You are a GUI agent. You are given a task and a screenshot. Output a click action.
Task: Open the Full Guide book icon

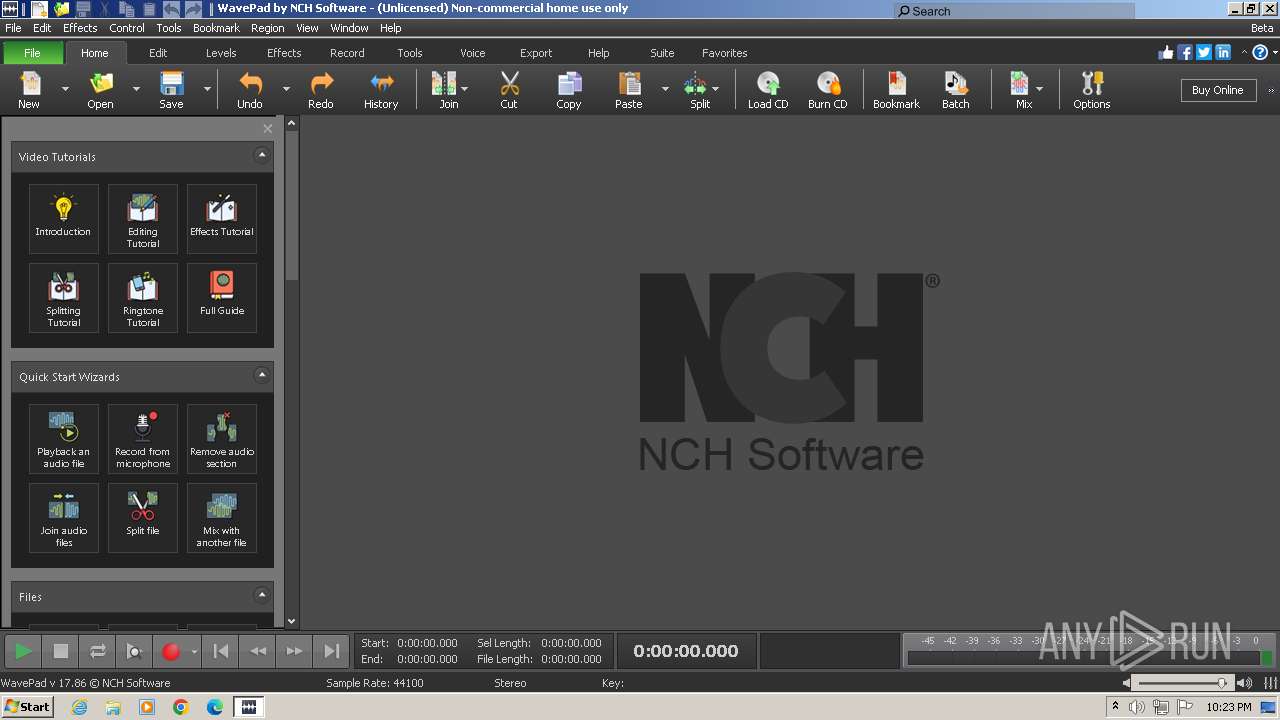222,297
